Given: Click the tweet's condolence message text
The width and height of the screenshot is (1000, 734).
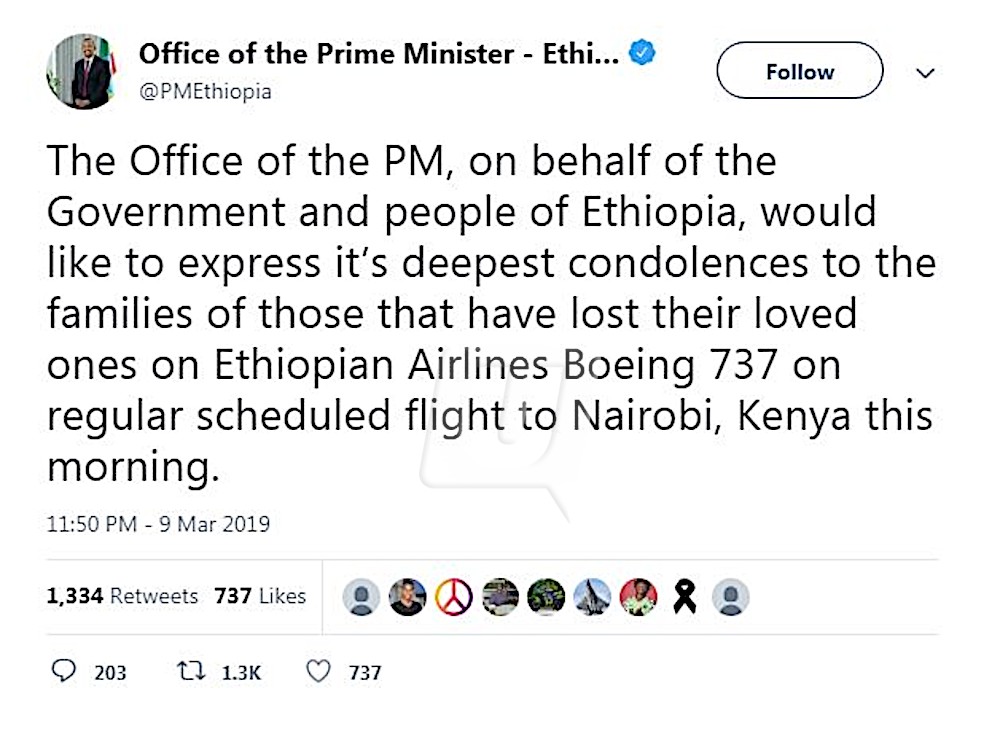Looking at the screenshot, I should point(490,314).
